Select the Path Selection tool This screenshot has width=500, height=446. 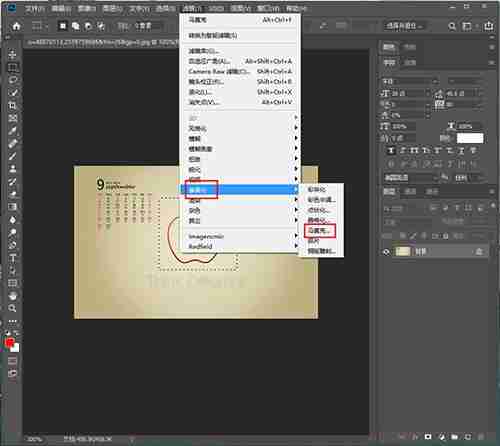(13, 270)
